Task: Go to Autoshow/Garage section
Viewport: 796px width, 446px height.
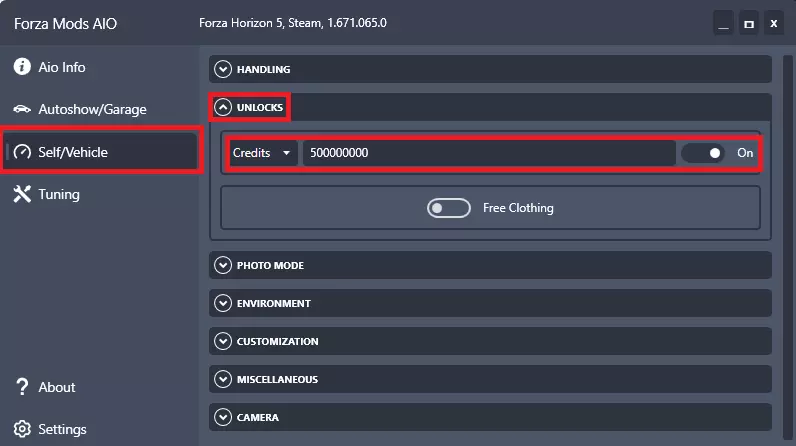Action: 100,109
